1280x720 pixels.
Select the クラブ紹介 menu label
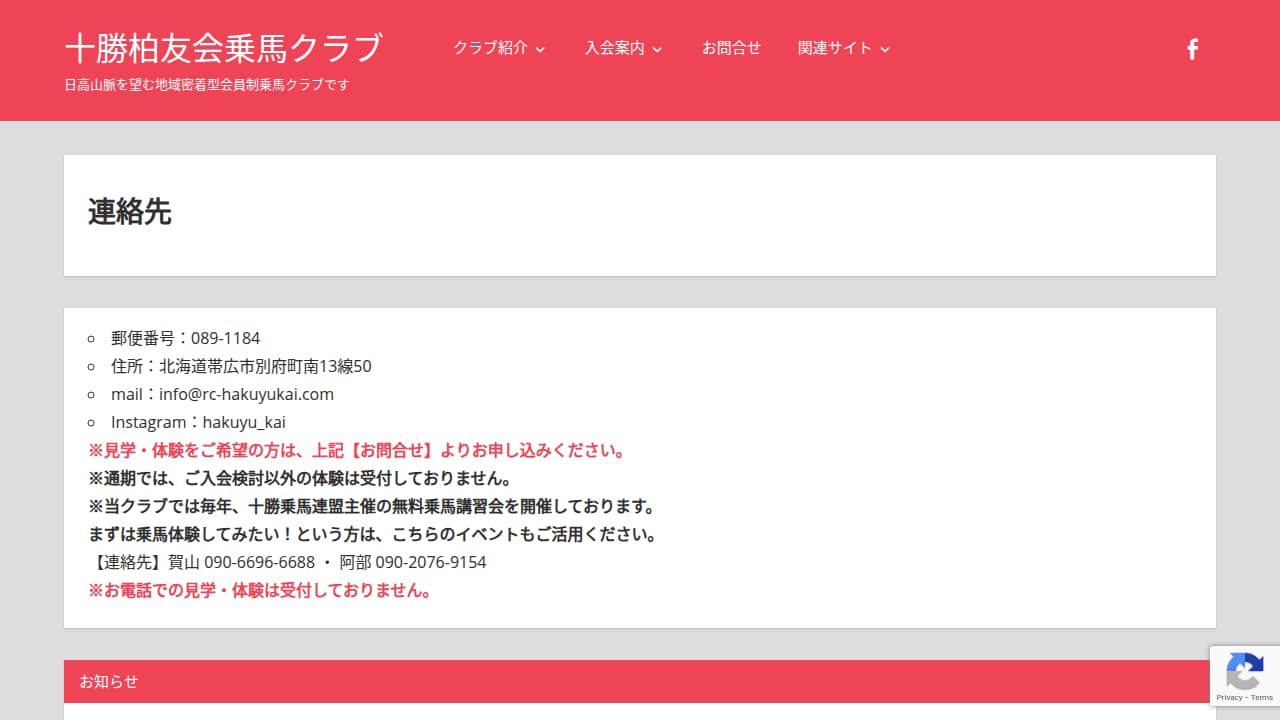pyautogui.click(x=490, y=48)
